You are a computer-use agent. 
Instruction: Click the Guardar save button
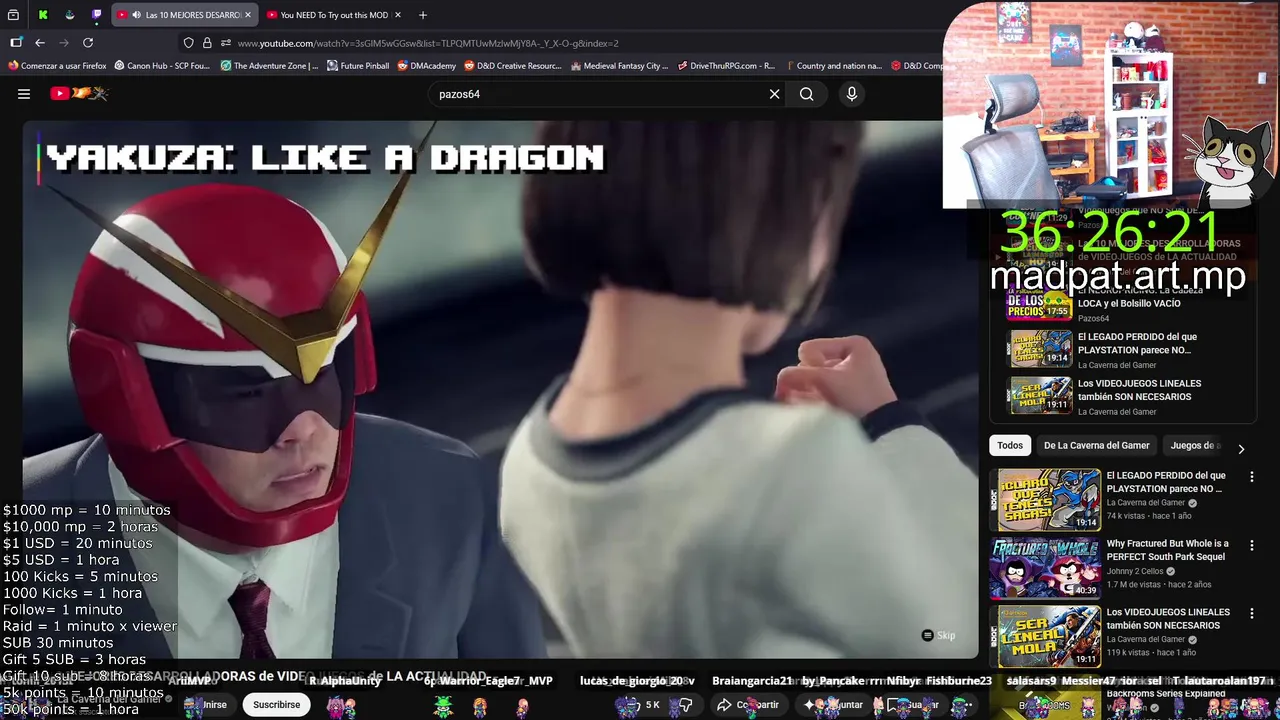(913, 705)
